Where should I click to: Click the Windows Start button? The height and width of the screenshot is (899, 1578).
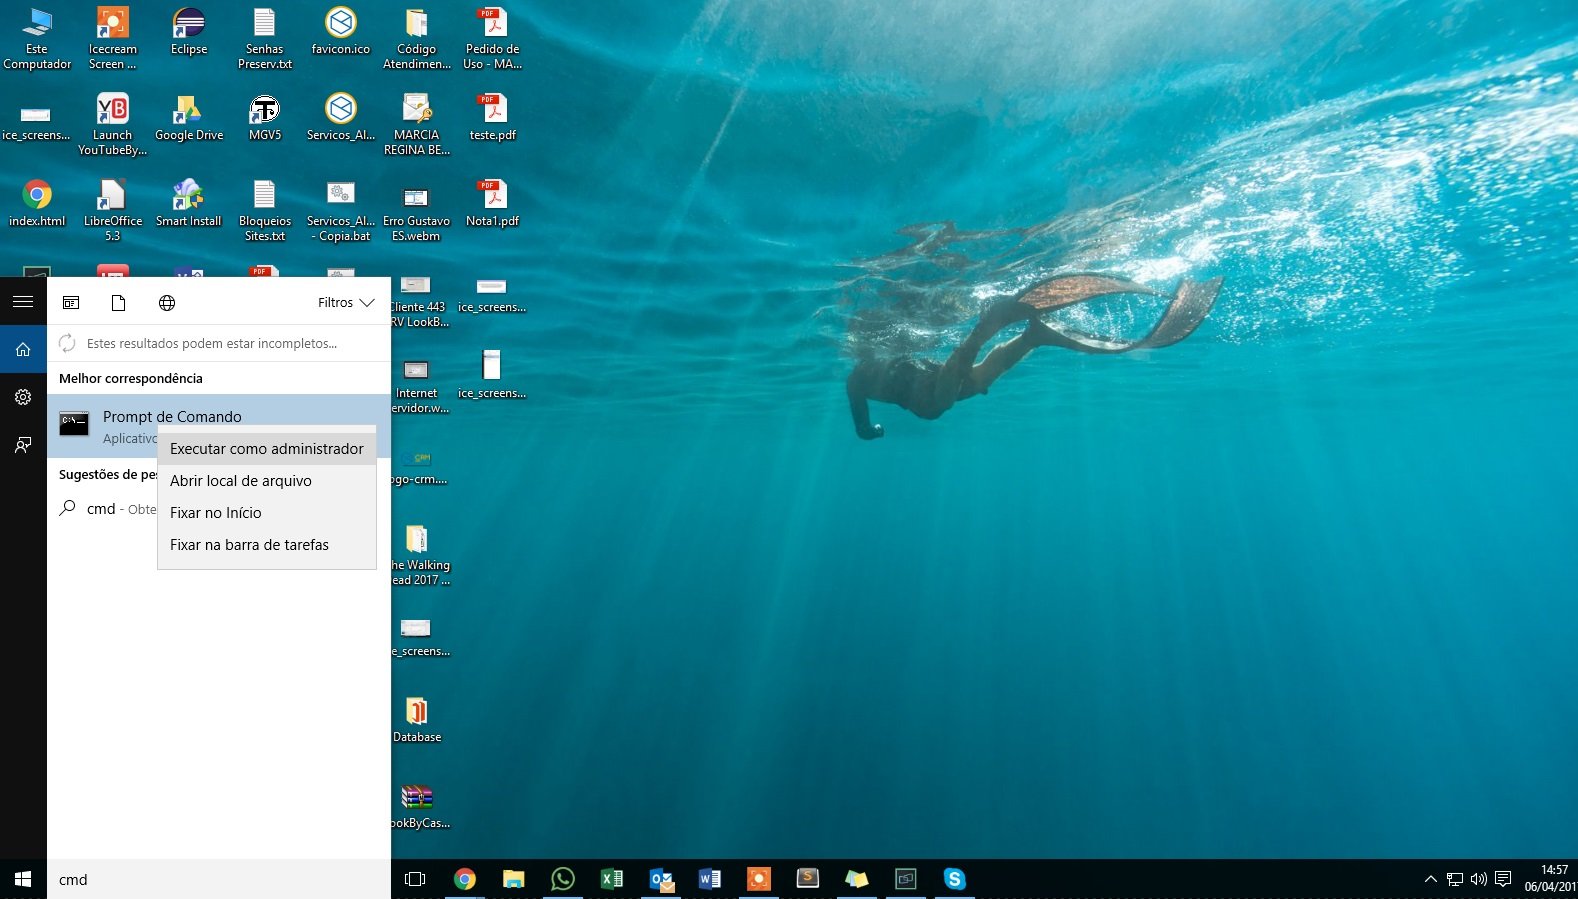[23, 879]
